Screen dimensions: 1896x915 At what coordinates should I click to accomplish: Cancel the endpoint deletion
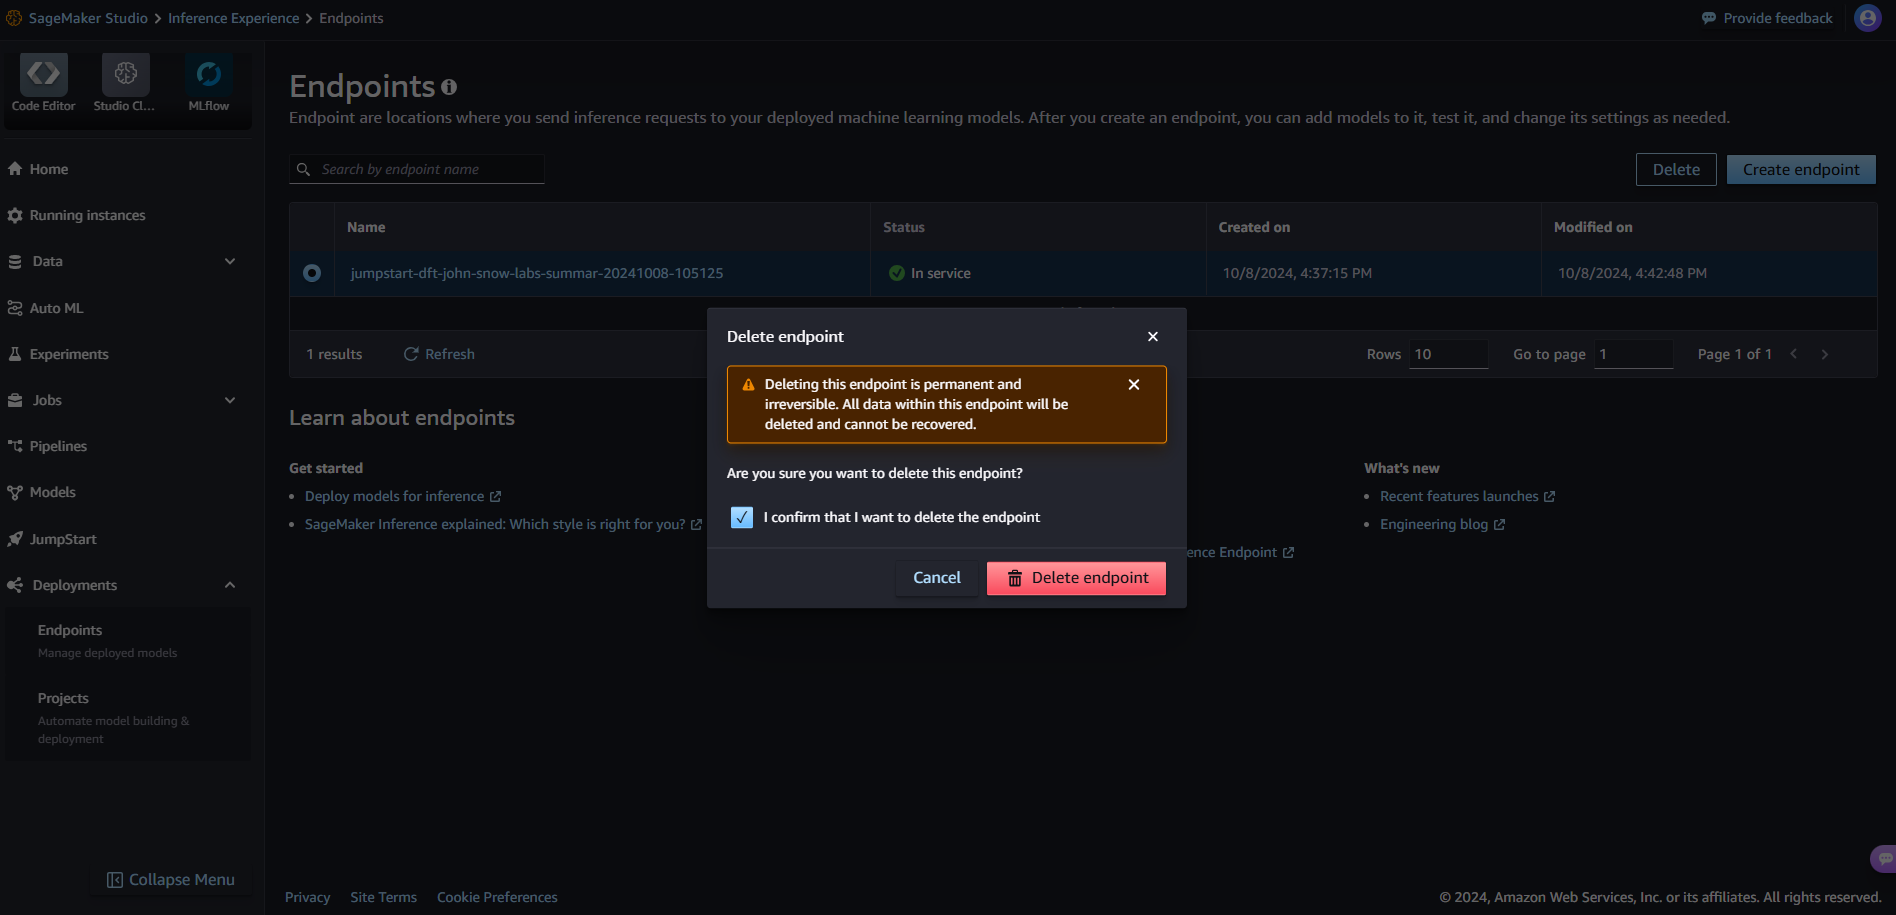937,578
